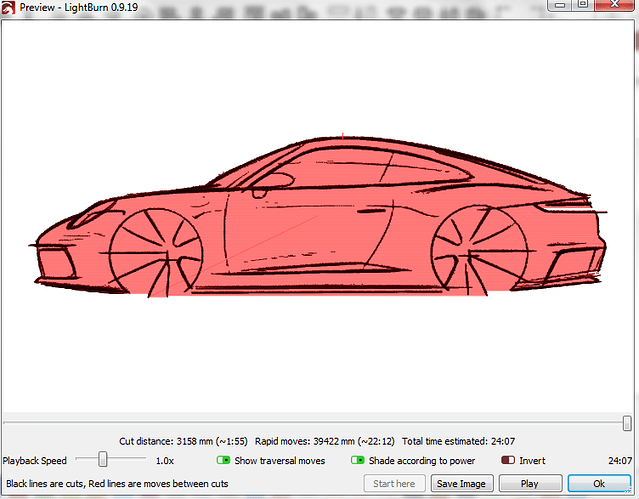Click the car preview image

pos(317,216)
